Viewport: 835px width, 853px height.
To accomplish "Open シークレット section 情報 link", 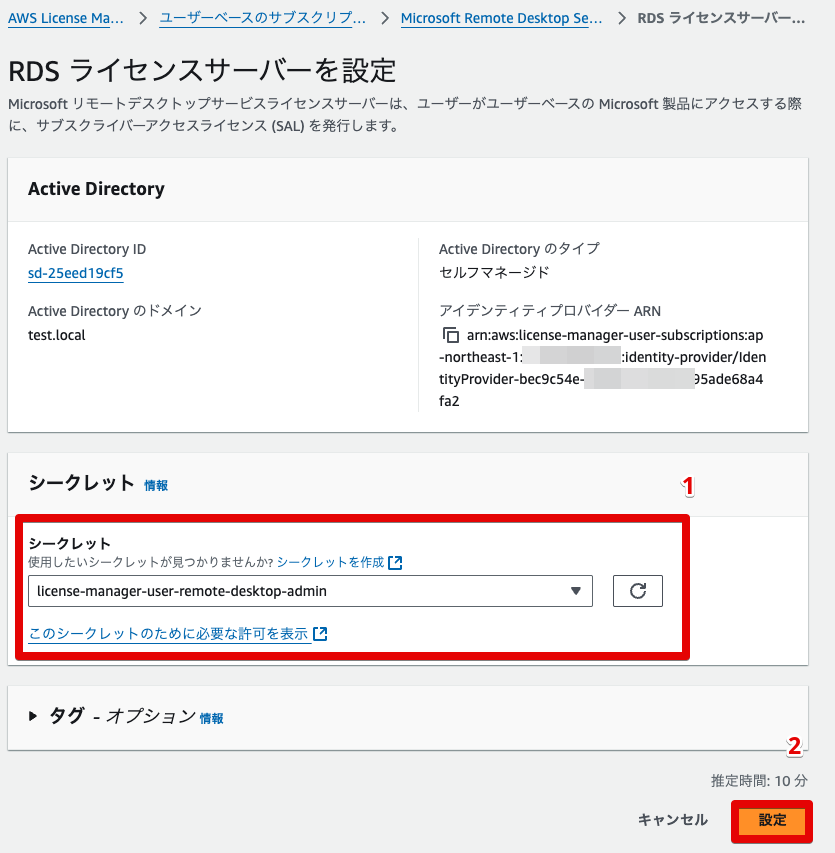I will [156, 485].
